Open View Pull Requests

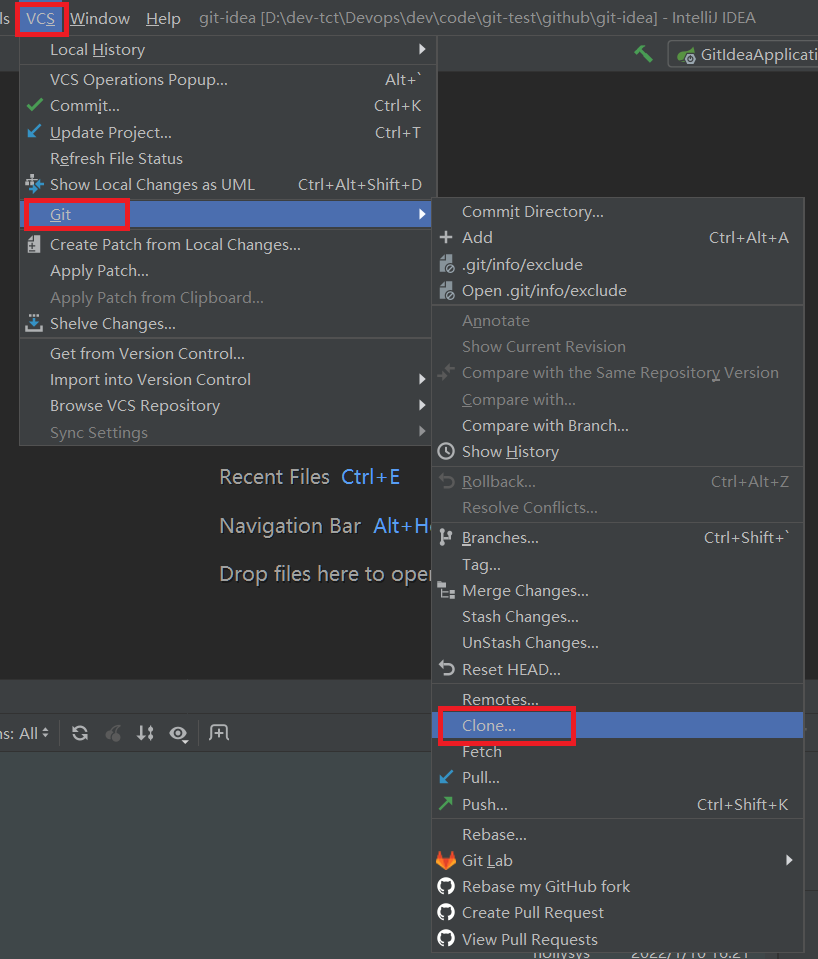pyautogui.click(x=618, y=939)
